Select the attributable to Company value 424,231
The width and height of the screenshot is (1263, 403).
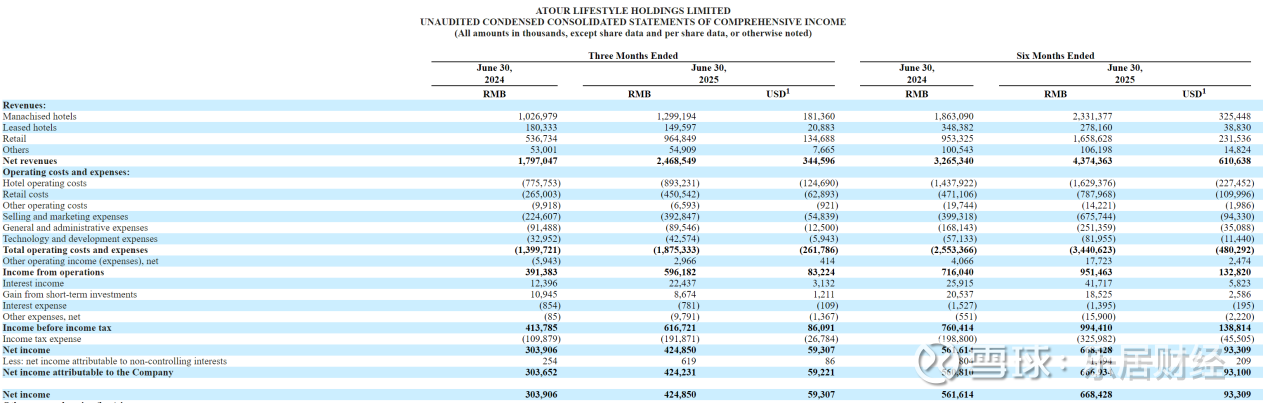coord(680,372)
